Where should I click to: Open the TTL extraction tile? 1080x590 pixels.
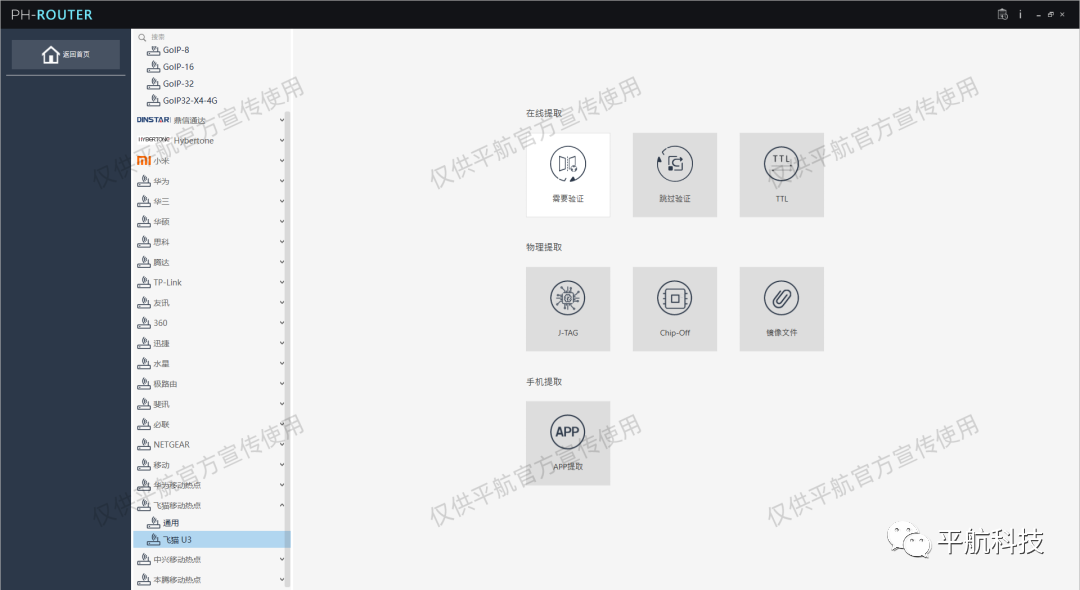pyautogui.click(x=781, y=175)
